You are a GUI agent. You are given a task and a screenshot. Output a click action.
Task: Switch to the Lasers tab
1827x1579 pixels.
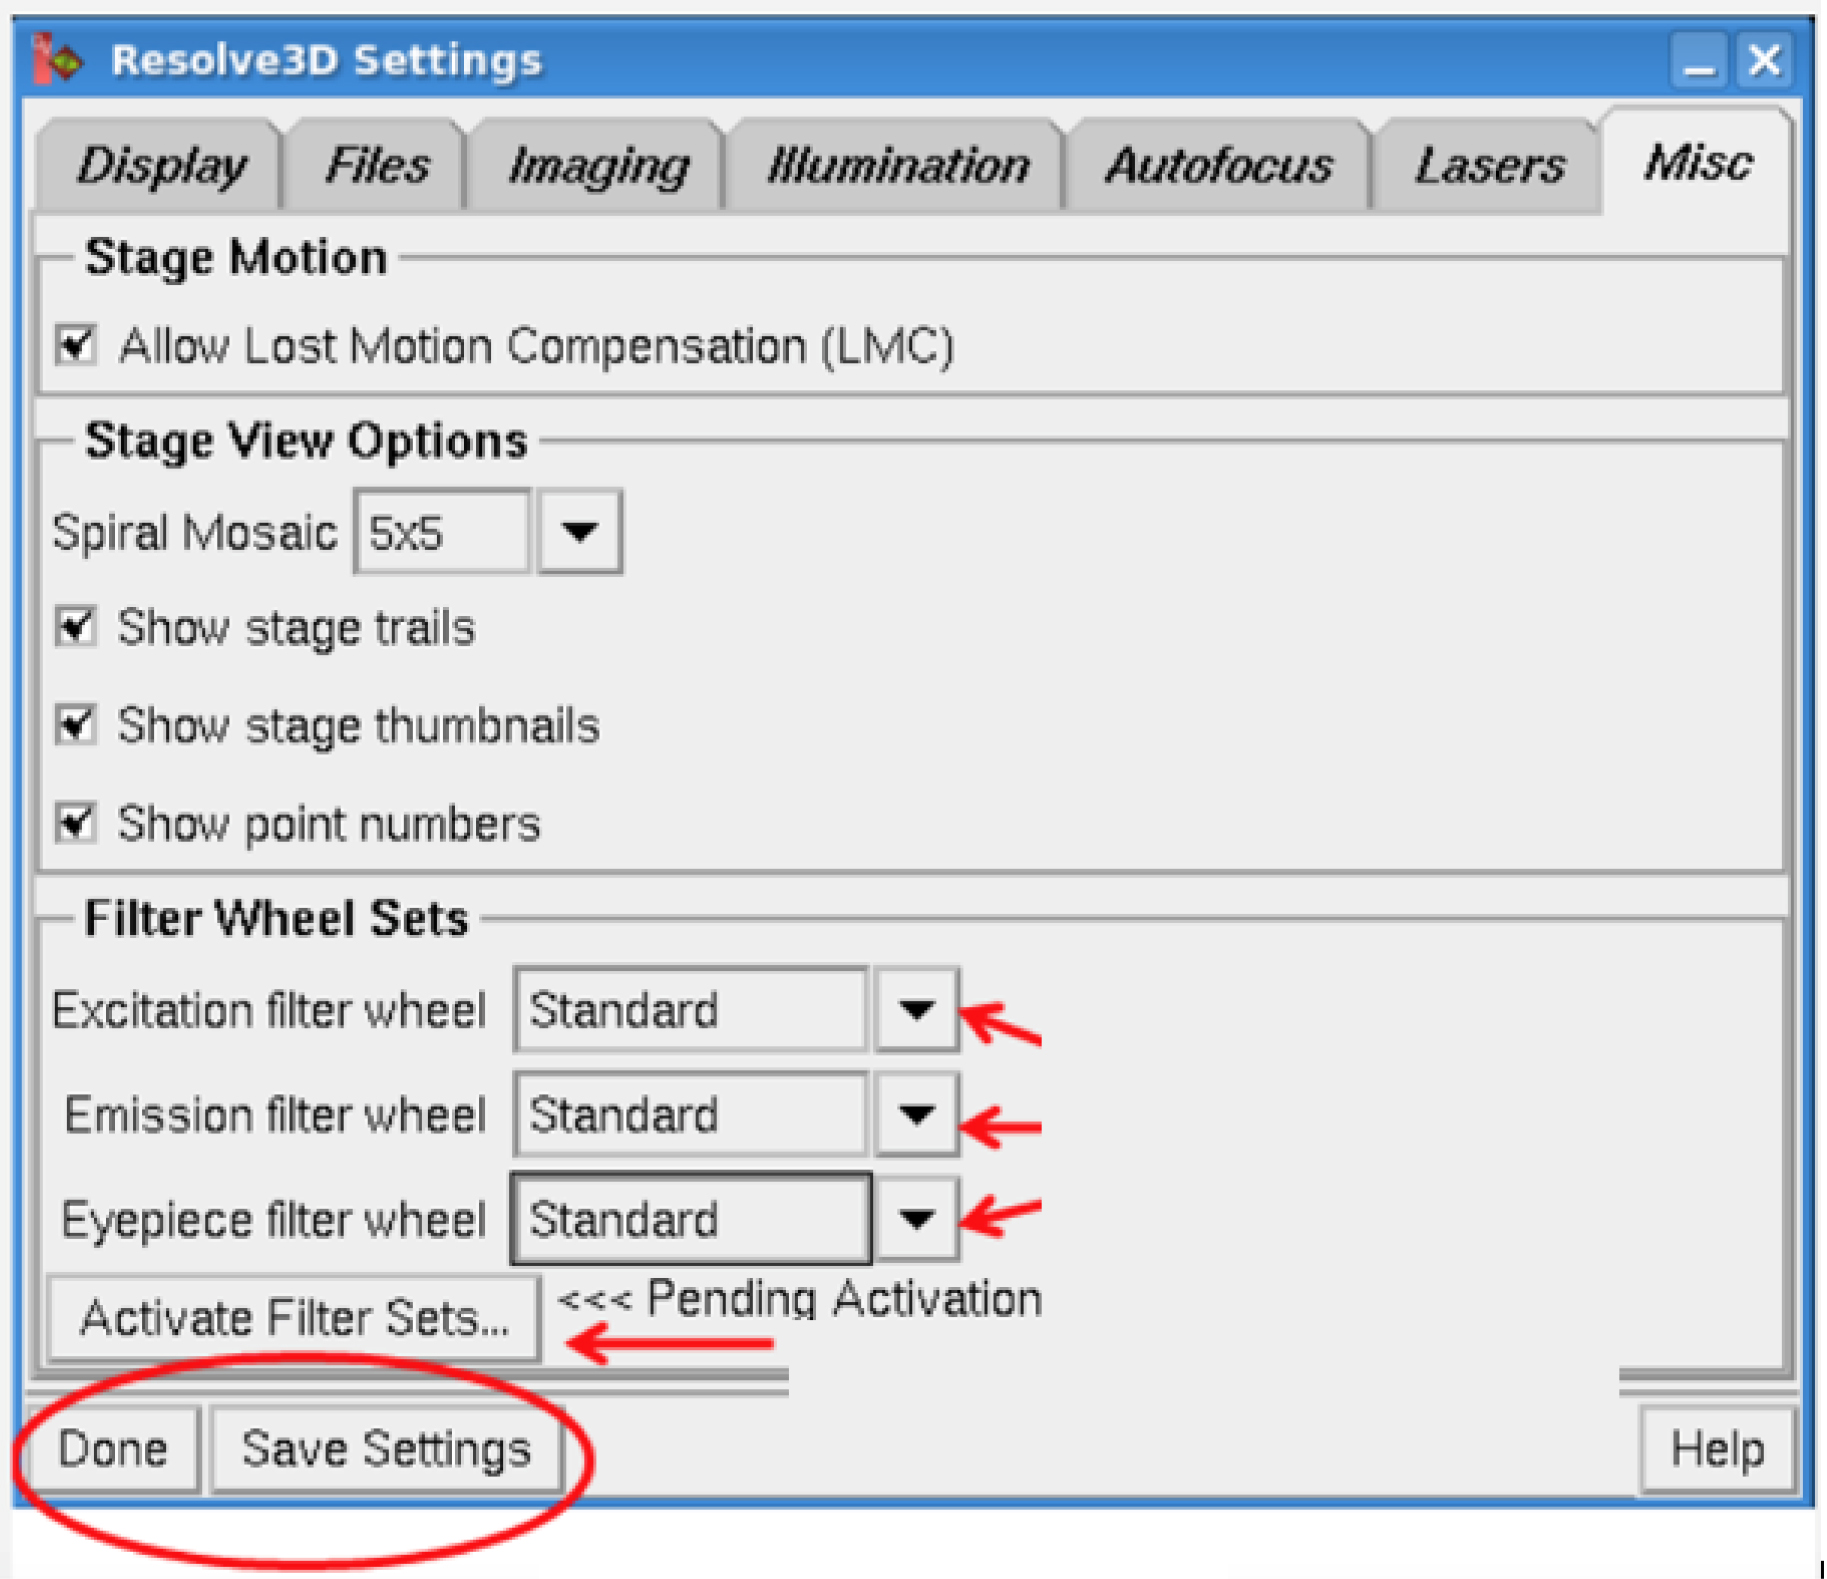coord(1489,165)
